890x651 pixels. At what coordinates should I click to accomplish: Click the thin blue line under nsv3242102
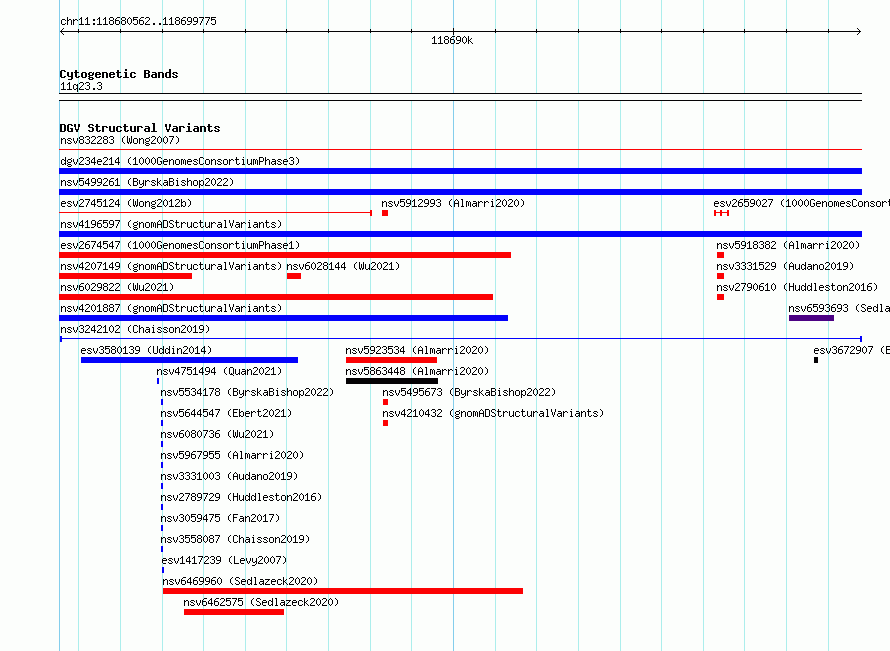460,339
